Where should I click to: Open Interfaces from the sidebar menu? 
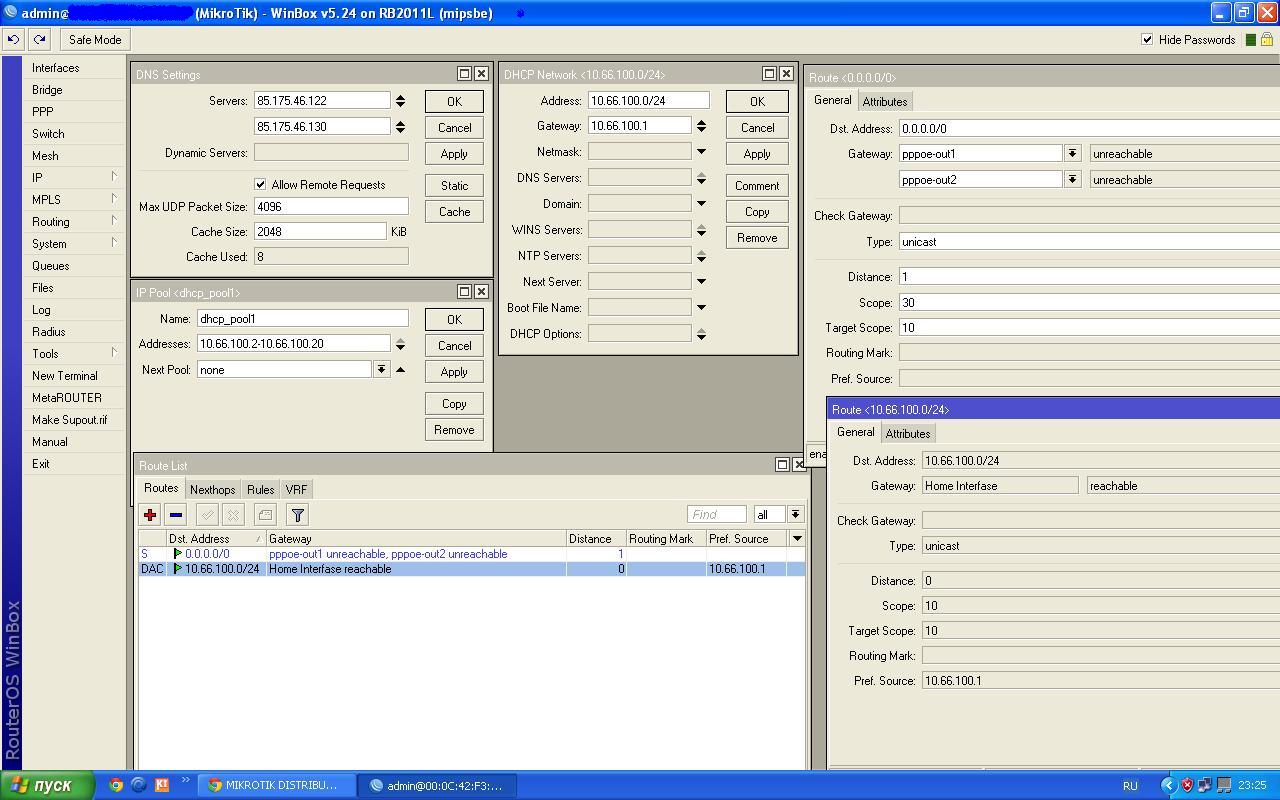click(75, 68)
